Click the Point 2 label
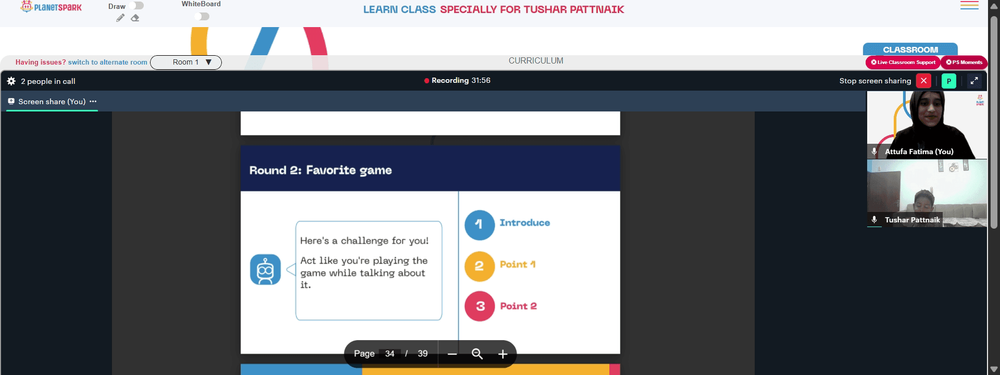 [518, 306]
